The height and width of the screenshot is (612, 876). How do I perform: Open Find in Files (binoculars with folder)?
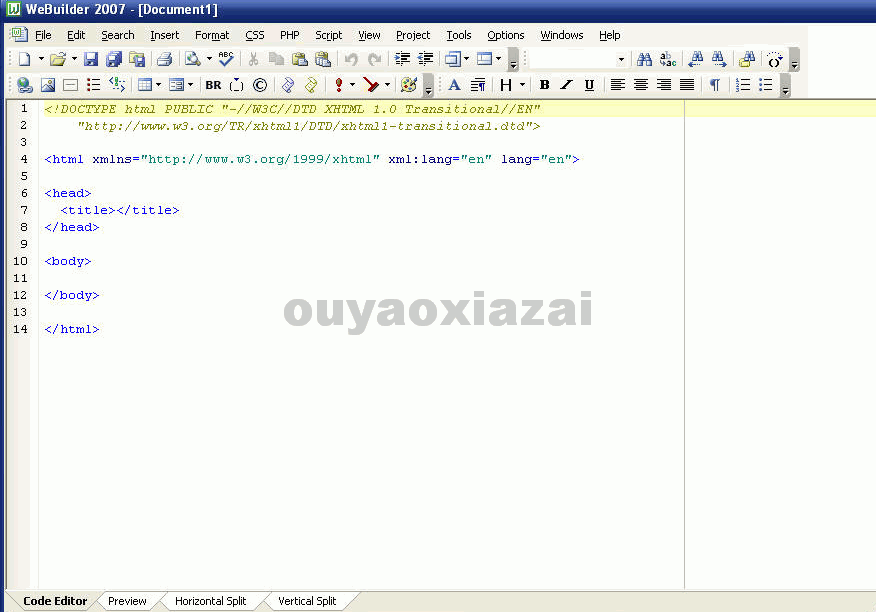[x=747, y=59]
